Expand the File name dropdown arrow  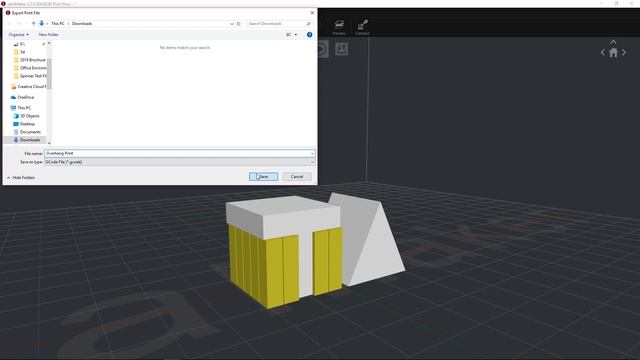coord(312,153)
